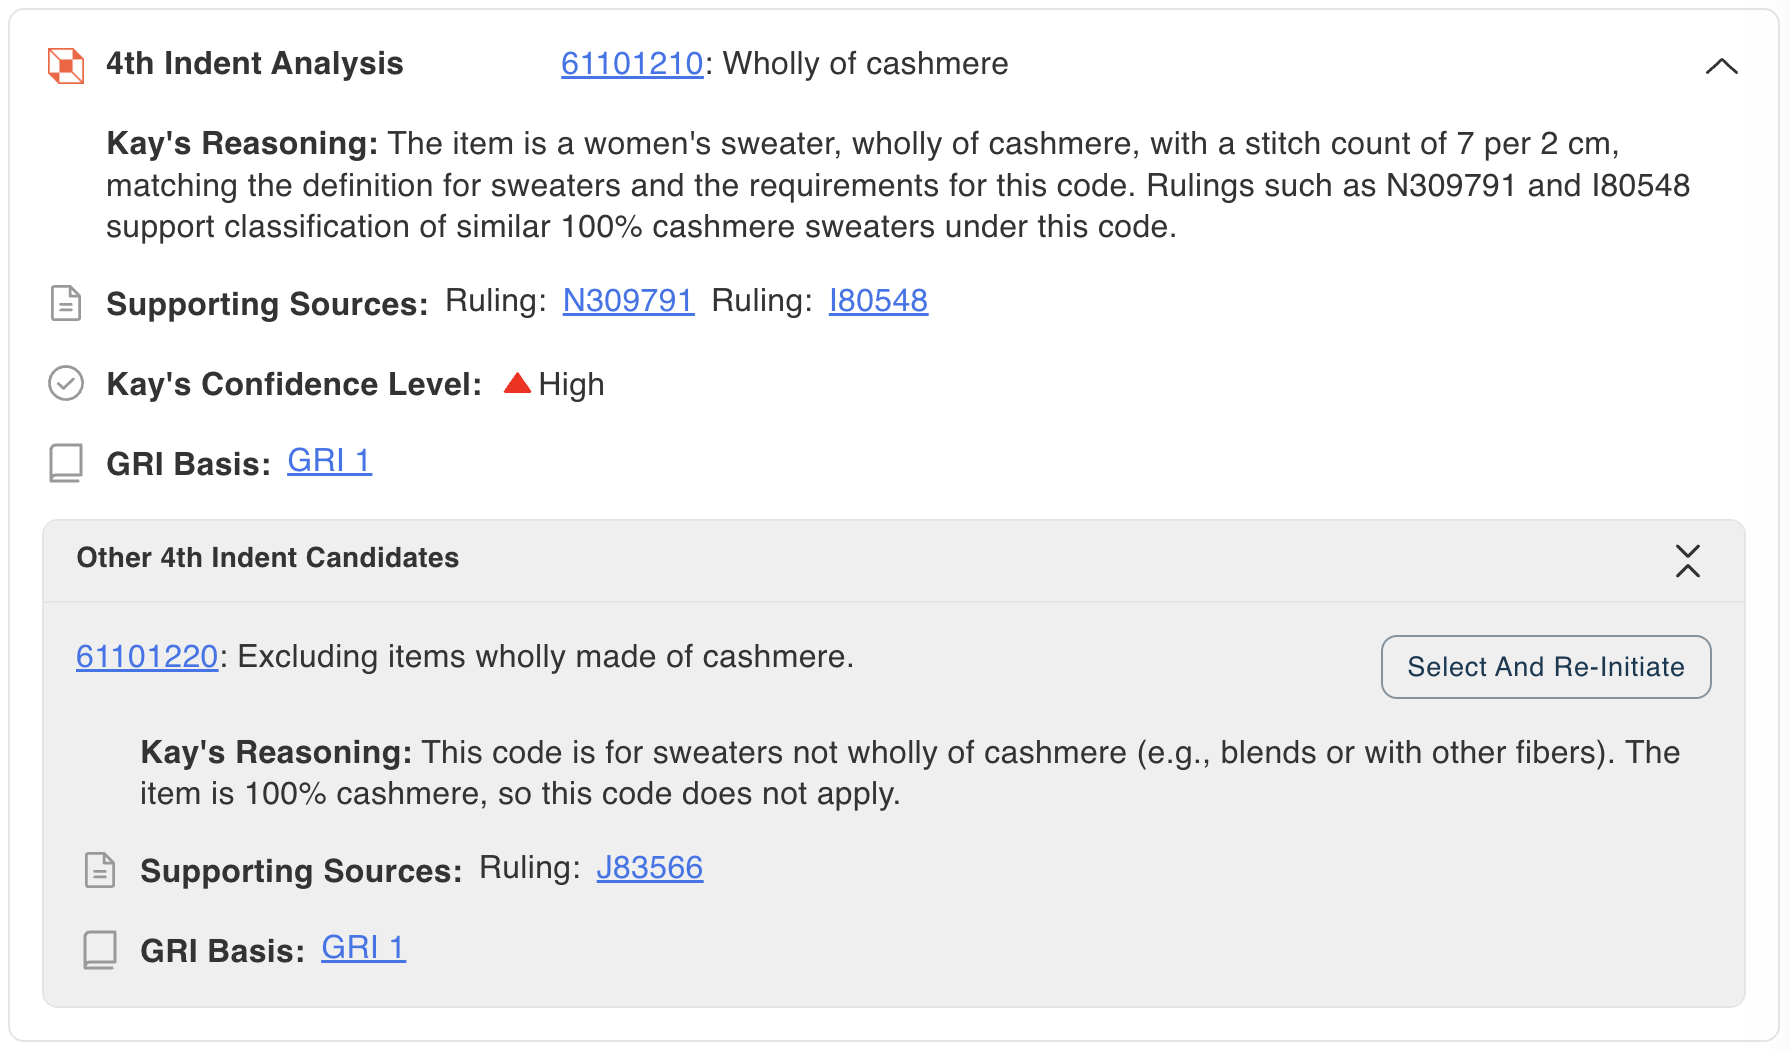Click Select And Re-Initiate button

1546,667
